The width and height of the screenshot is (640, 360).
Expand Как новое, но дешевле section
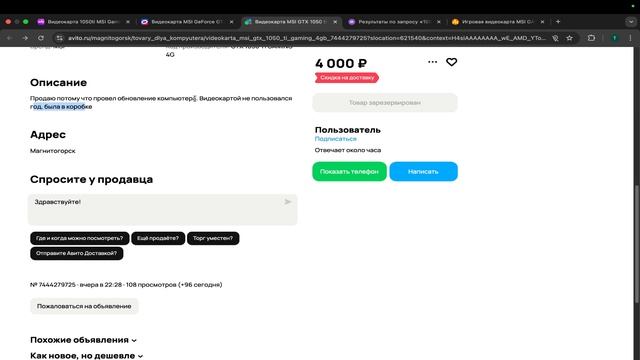[x=87, y=356]
